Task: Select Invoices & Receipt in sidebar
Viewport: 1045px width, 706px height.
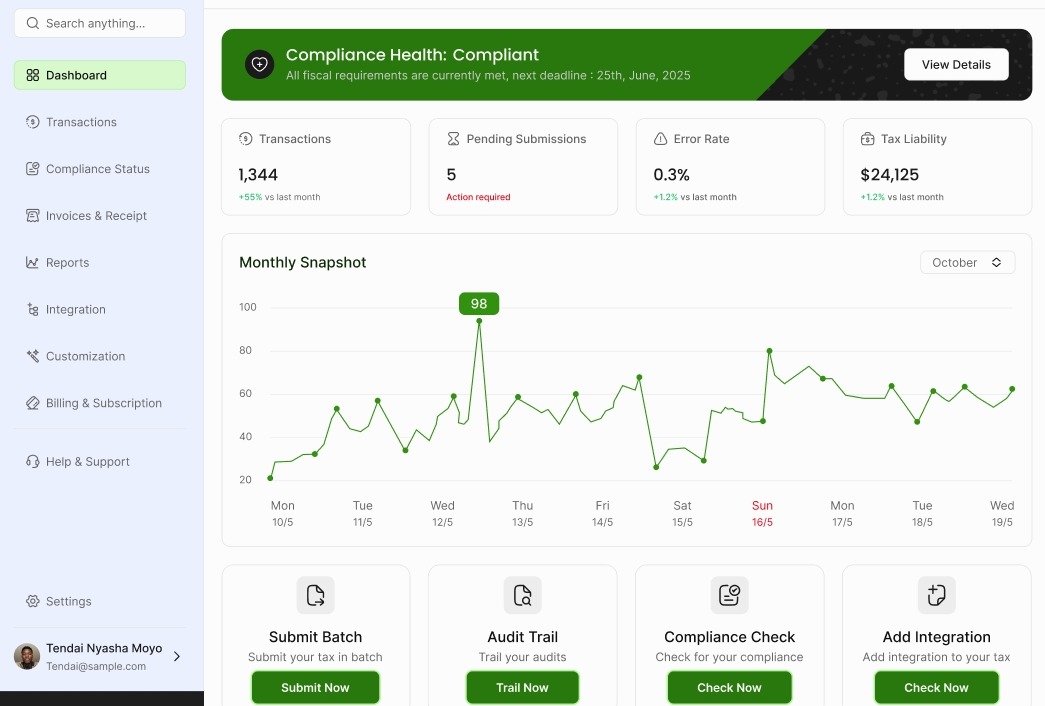Action: point(96,216)
